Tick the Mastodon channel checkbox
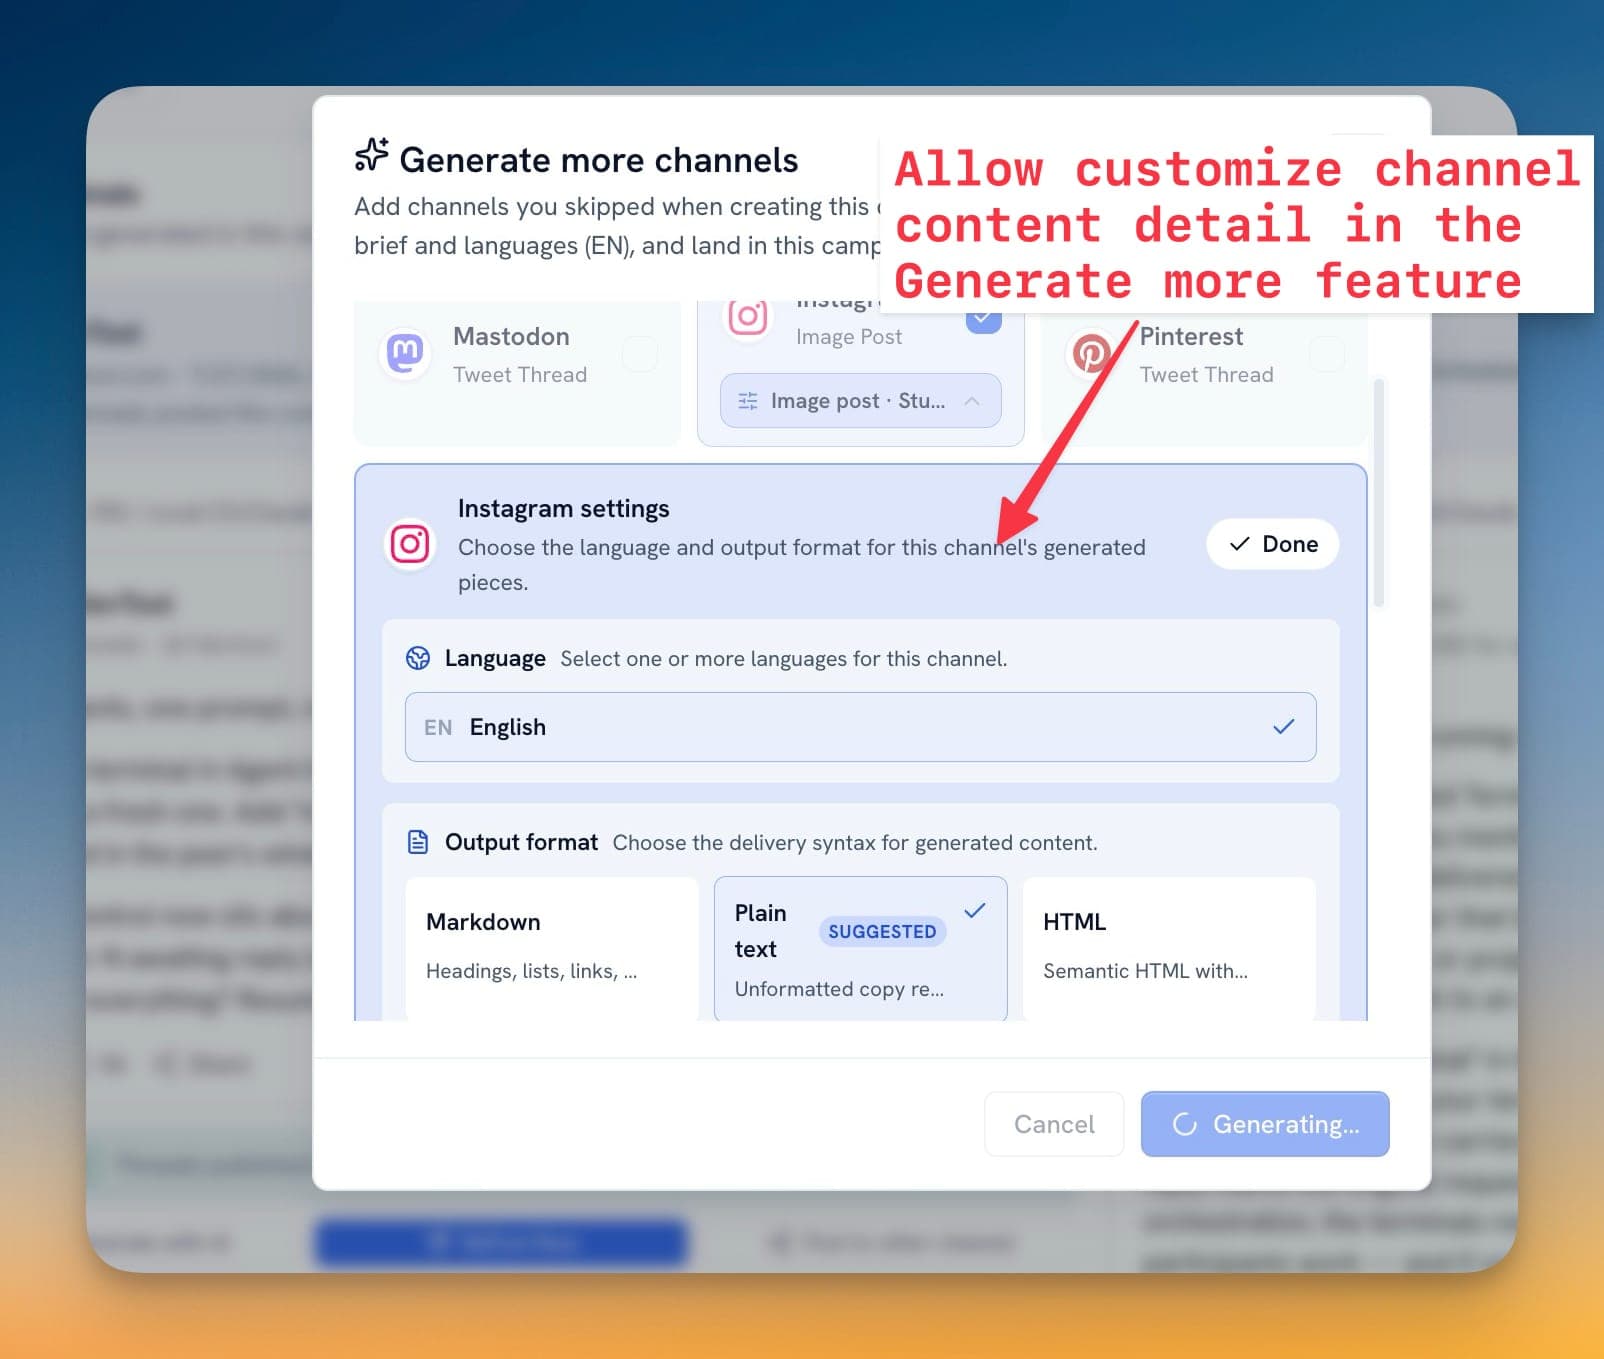 pyautogui.click(x=640, y=353)
